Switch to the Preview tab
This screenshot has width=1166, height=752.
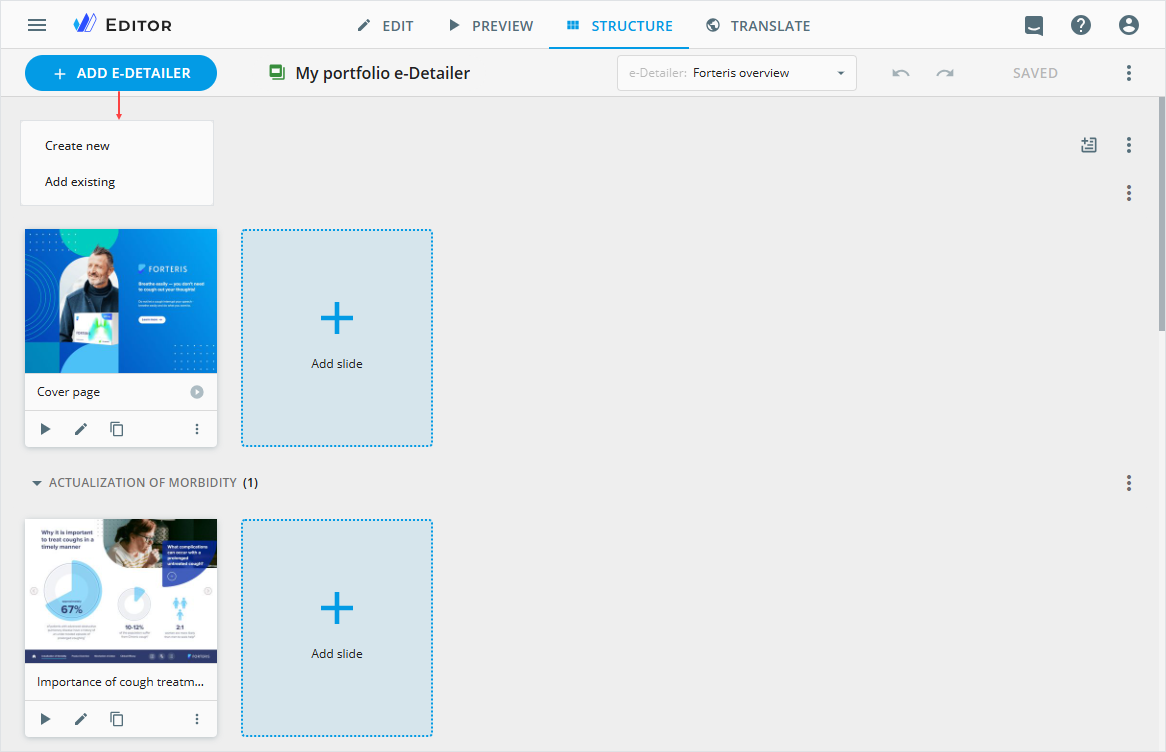coord(491,26)
